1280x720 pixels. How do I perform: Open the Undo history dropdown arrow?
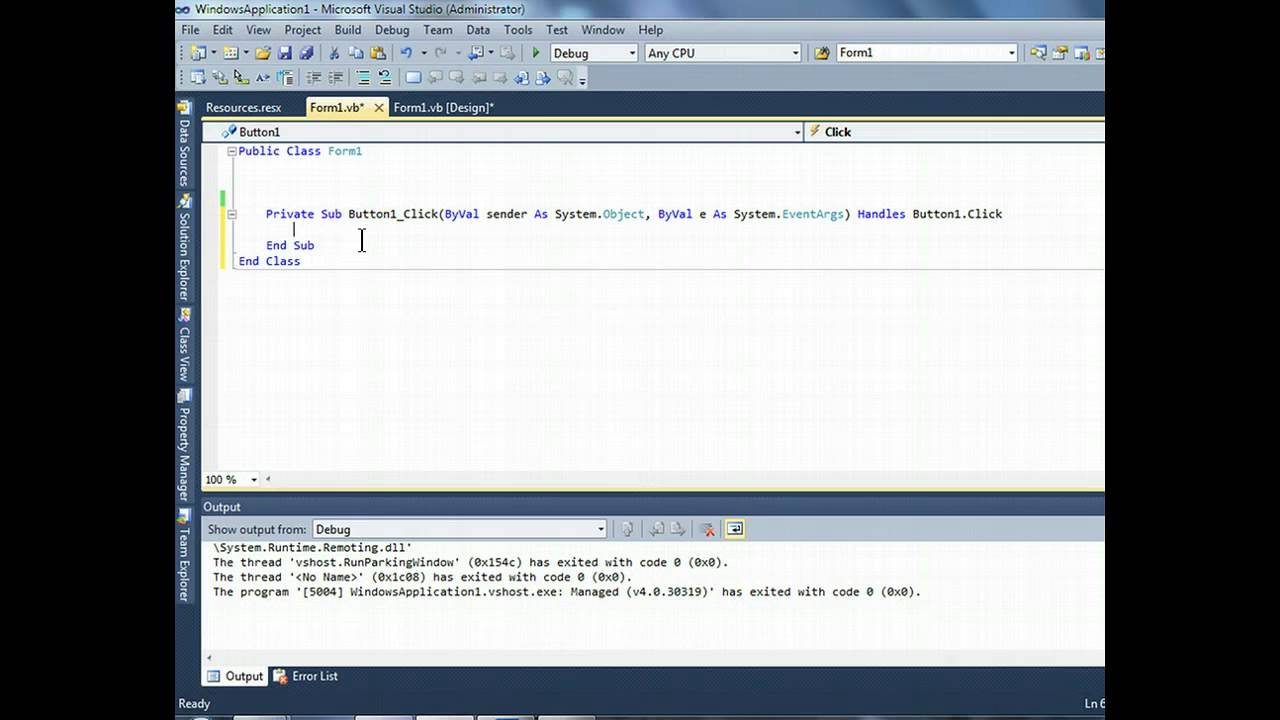tap(424, 53)
